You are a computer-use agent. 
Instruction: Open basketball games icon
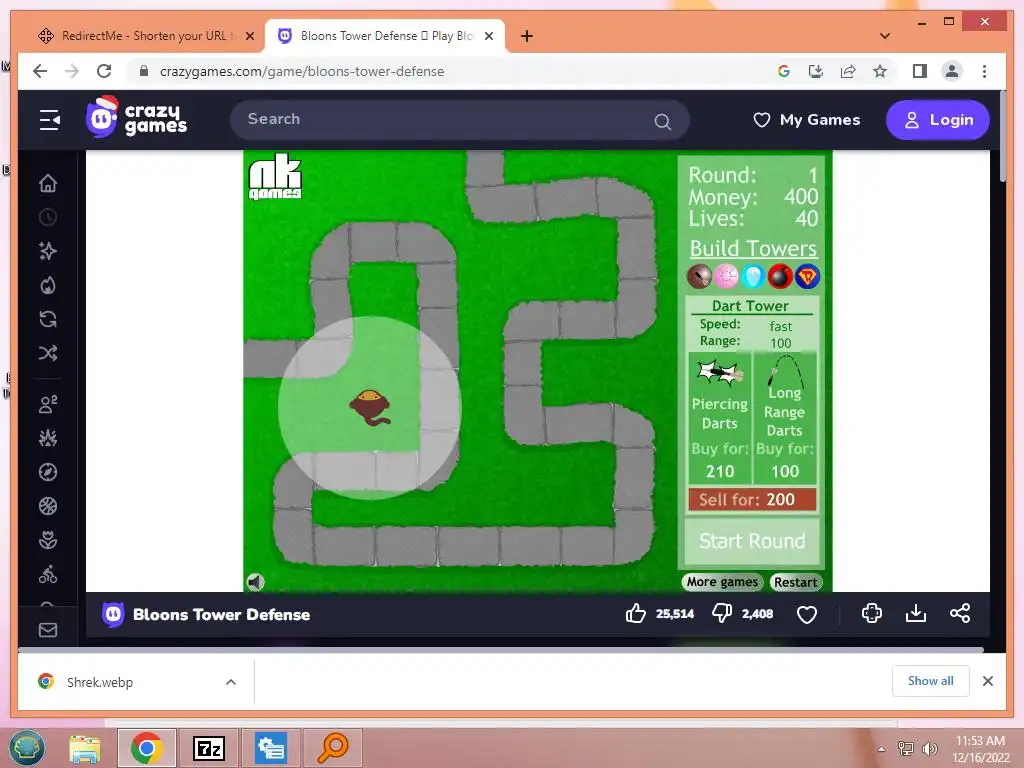point(48,506)
